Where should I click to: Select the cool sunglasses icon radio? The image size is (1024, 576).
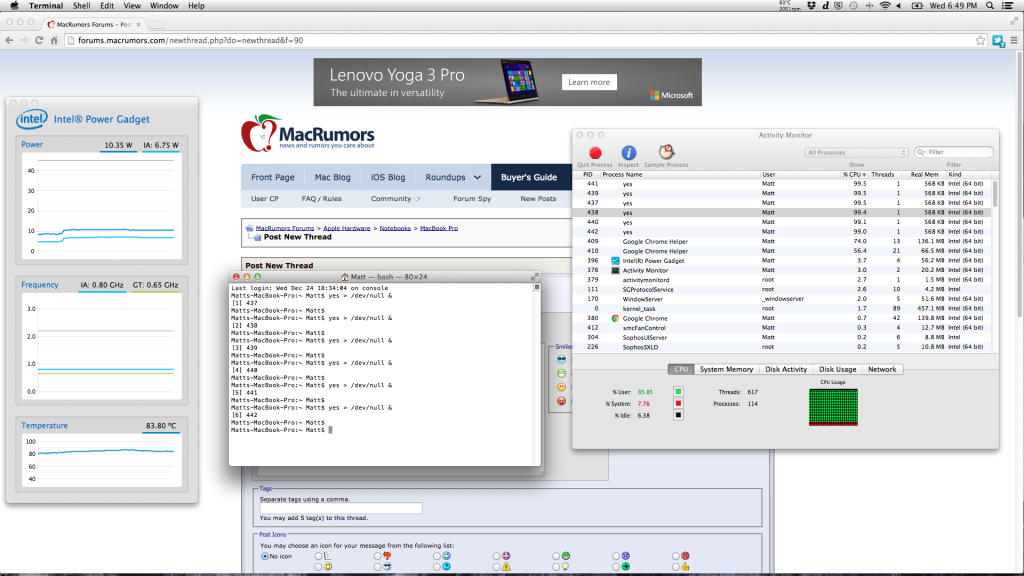[x=377, y=567]
